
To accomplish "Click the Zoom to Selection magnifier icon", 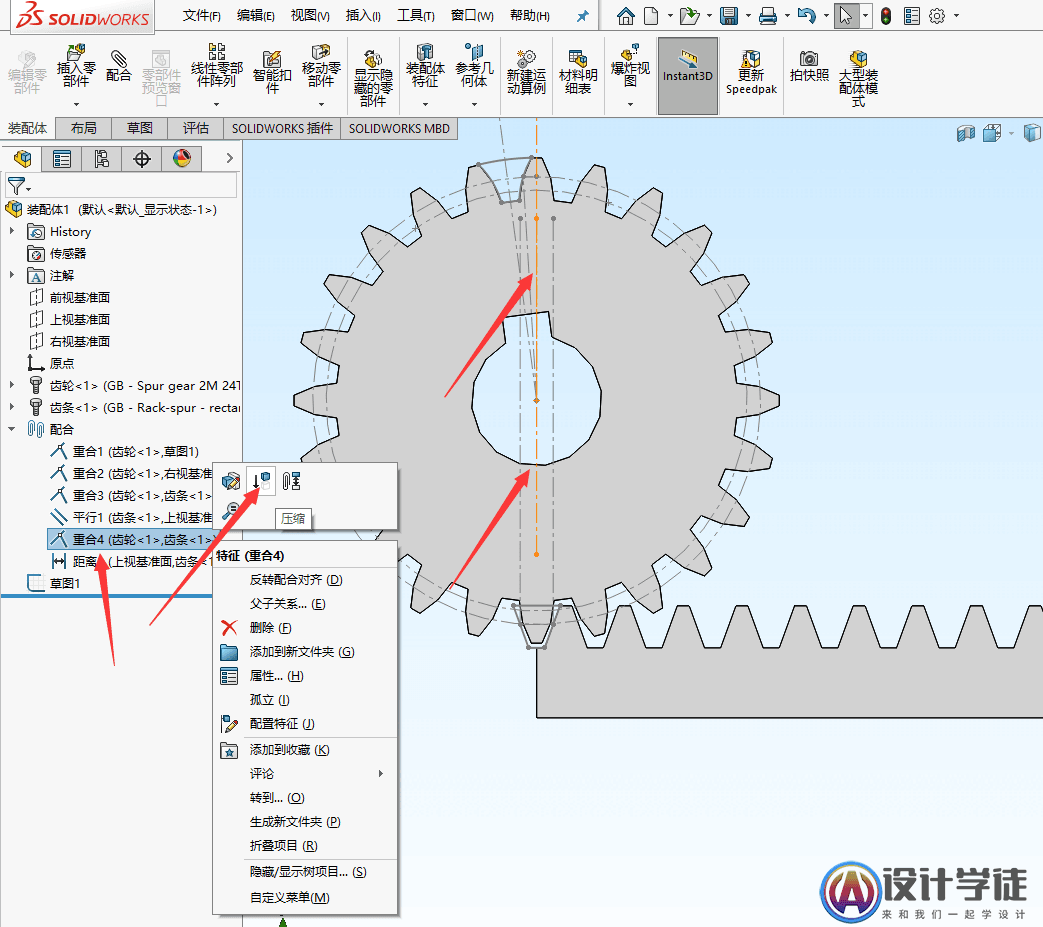I will (x=231, y=511).
